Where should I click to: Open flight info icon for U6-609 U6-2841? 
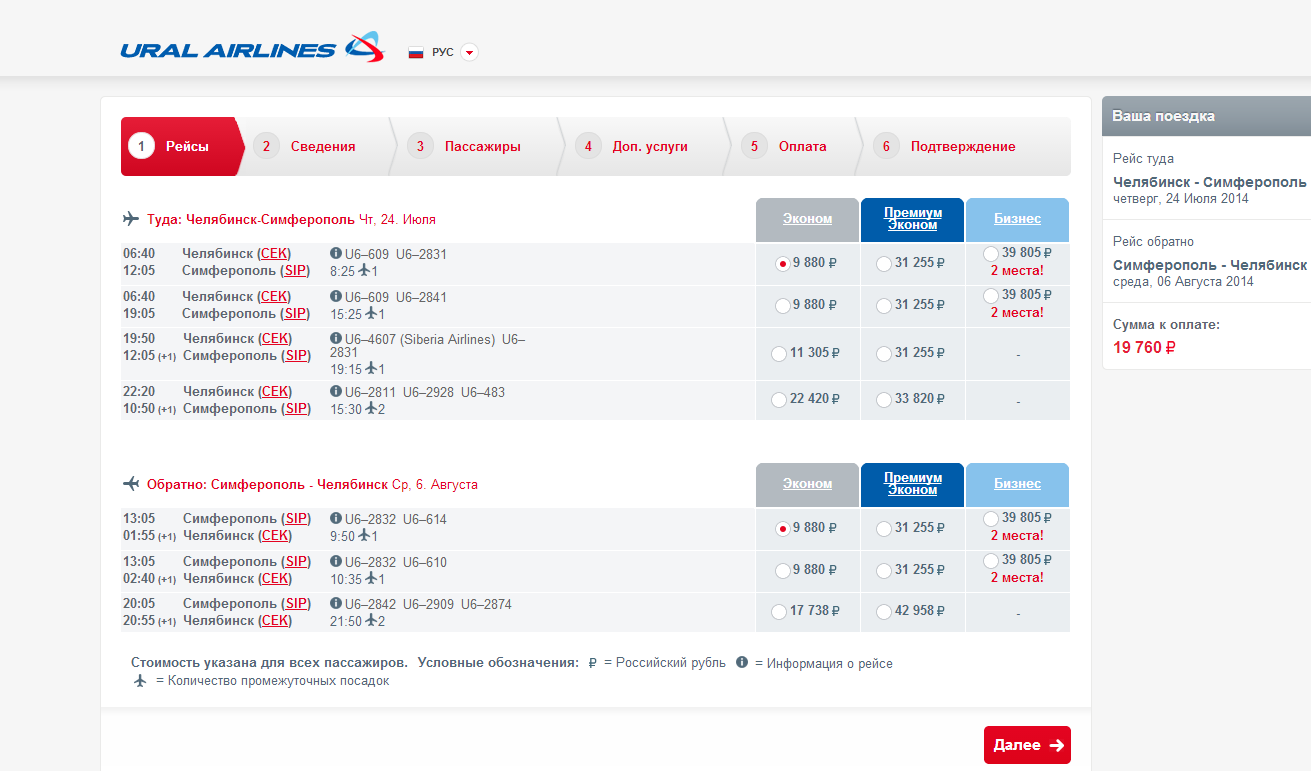(336, 297)
